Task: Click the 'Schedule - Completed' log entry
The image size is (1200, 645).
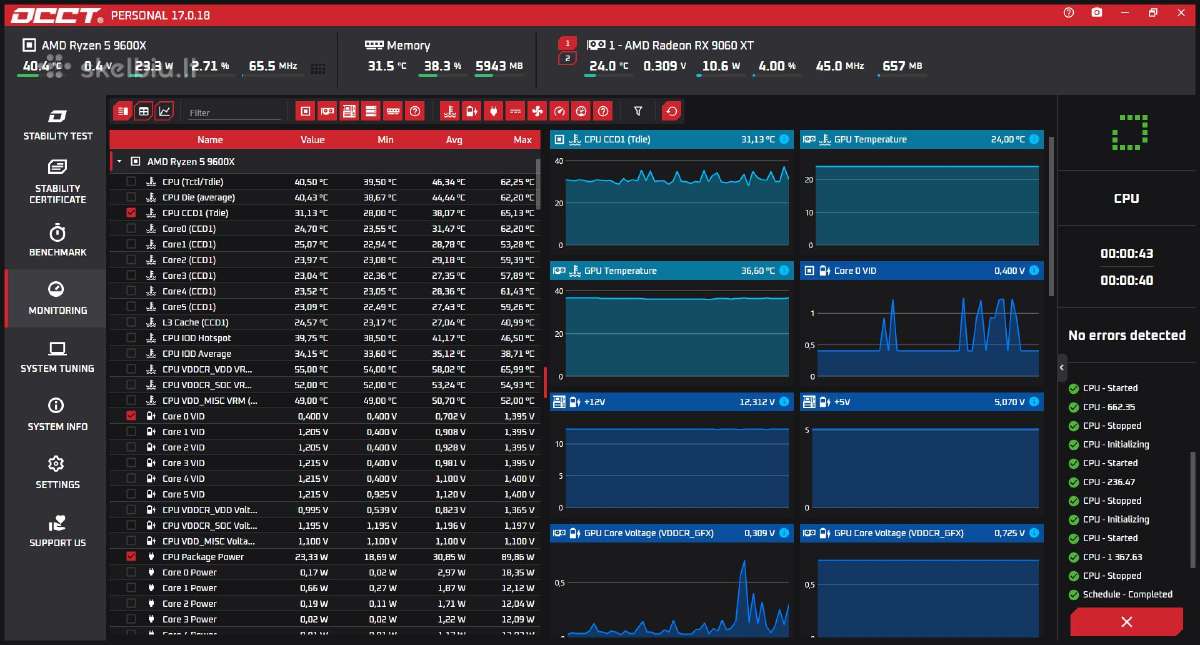Action: [x=1120, y=594]
